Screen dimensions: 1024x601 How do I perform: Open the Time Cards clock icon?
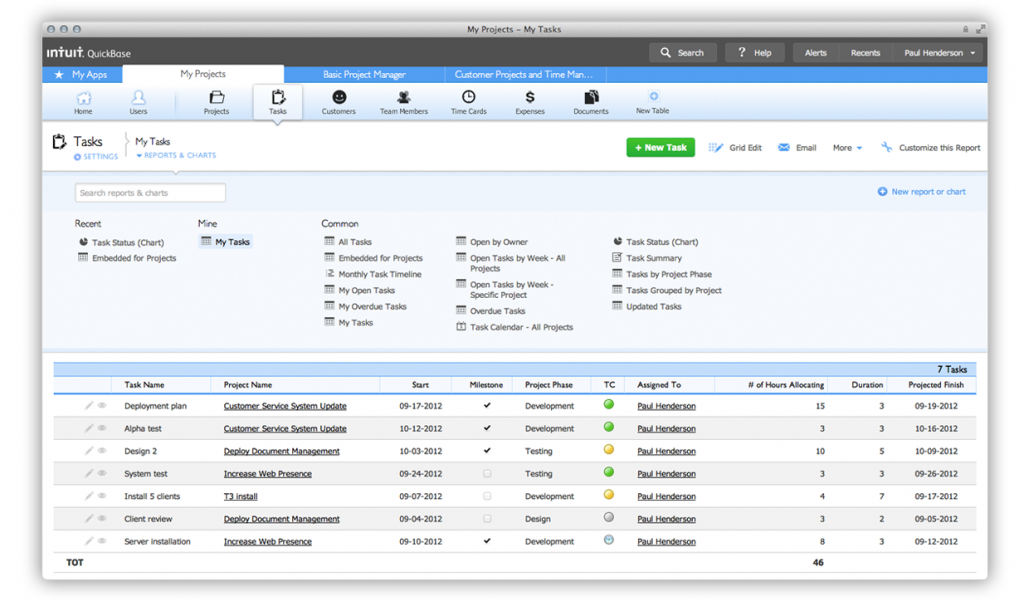pos(468,98)
